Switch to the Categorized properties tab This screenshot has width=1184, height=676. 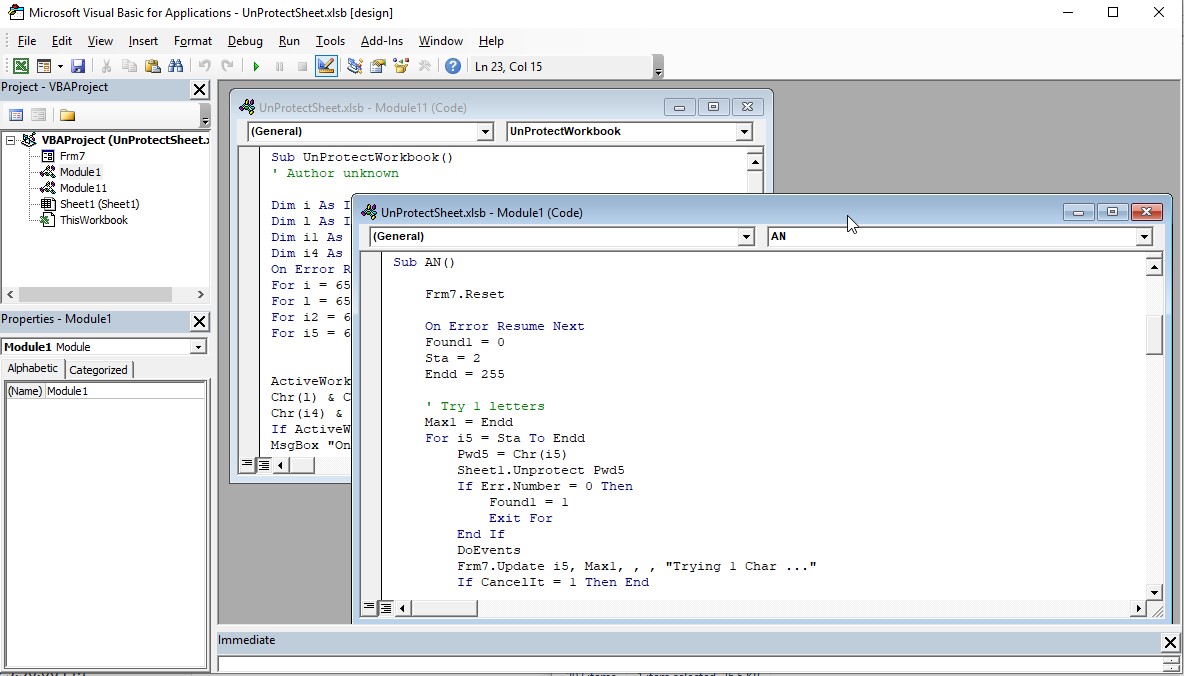tap(98, 370)
